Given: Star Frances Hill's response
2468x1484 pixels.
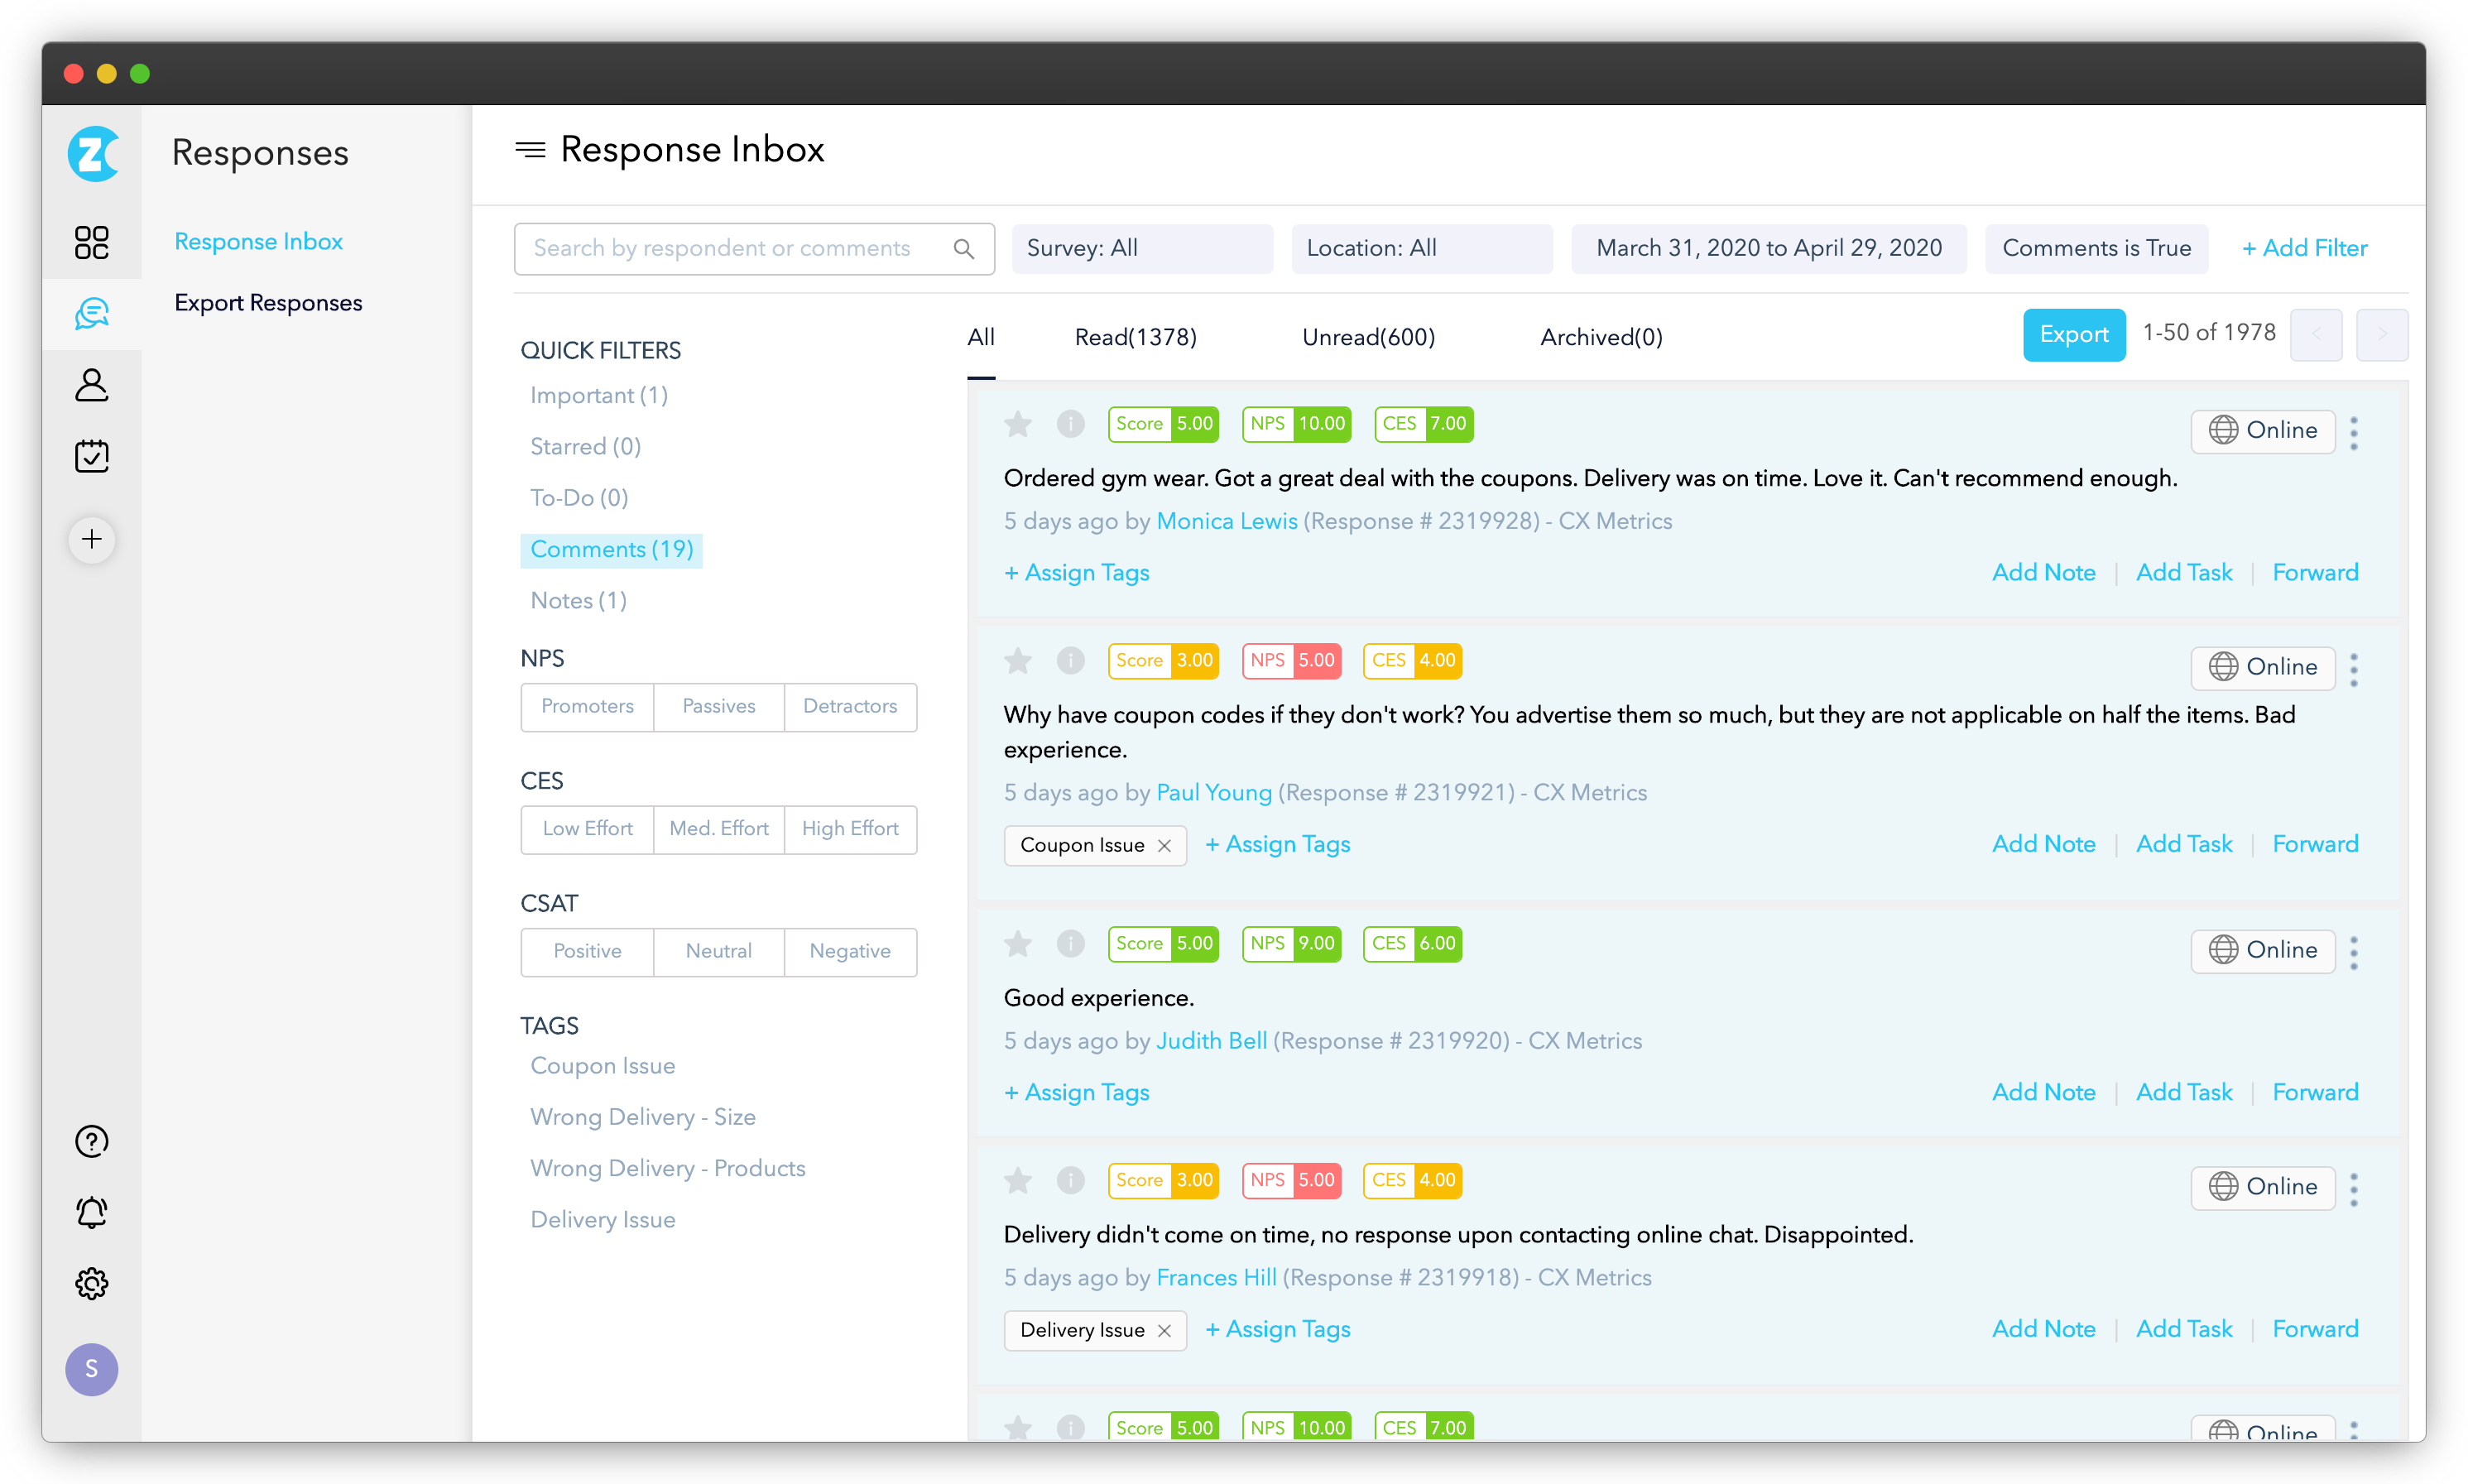Looking at the screenshot, I should point(1018,1181).
